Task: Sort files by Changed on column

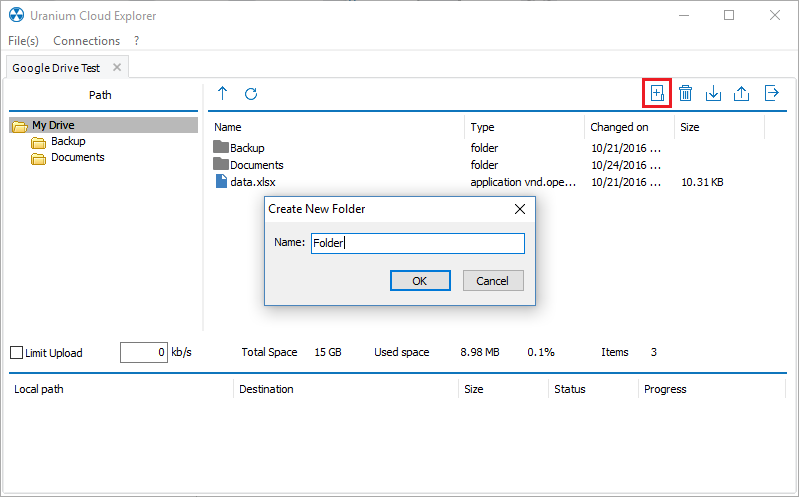Action: [x=619, y=127]
